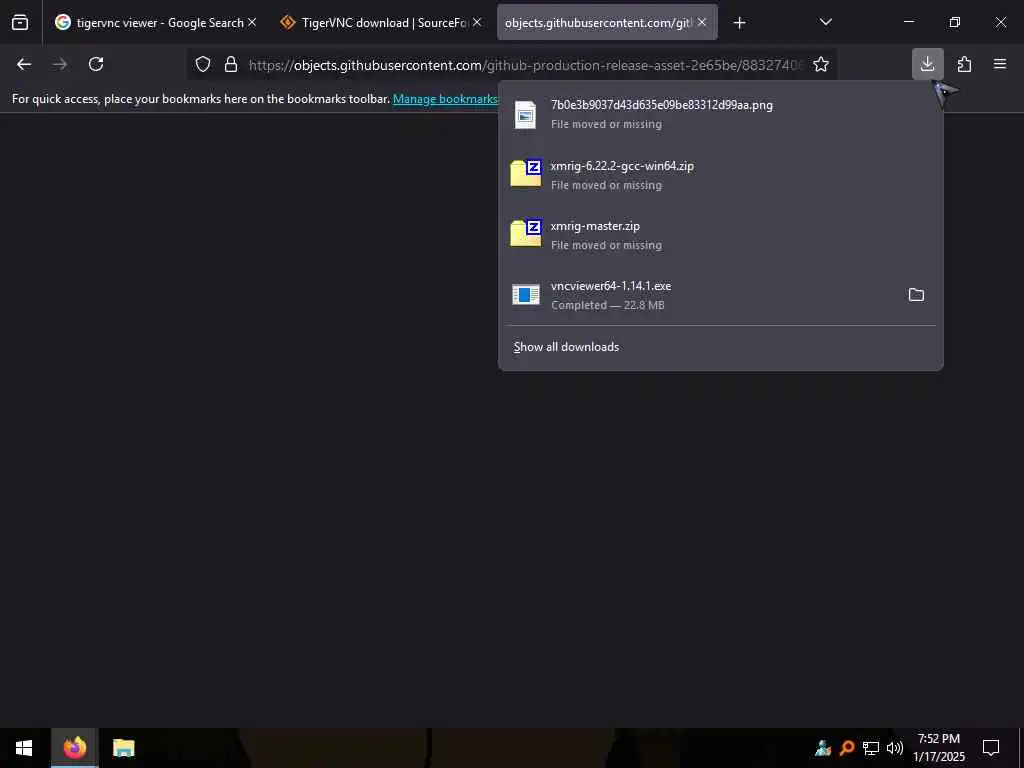Image resolution: width=1024 pixels, height=768 pixels.
Task: Select 7b0e3b9037d43d635e09be83312d99aa.png download entry
Action: coord(720,114)
